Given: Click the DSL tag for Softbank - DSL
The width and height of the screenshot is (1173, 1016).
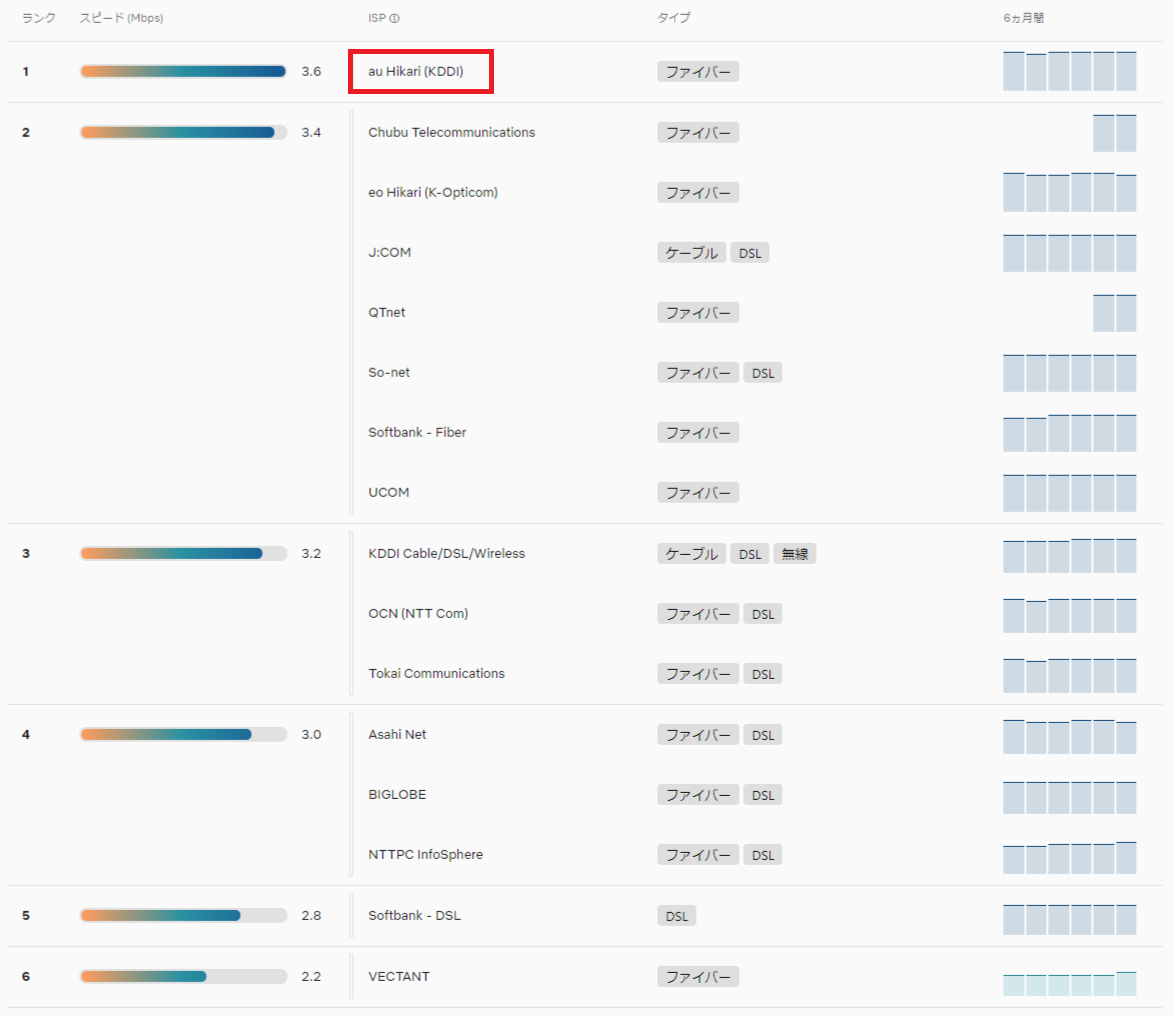Looking at the screenshot, I should point(676,916).
